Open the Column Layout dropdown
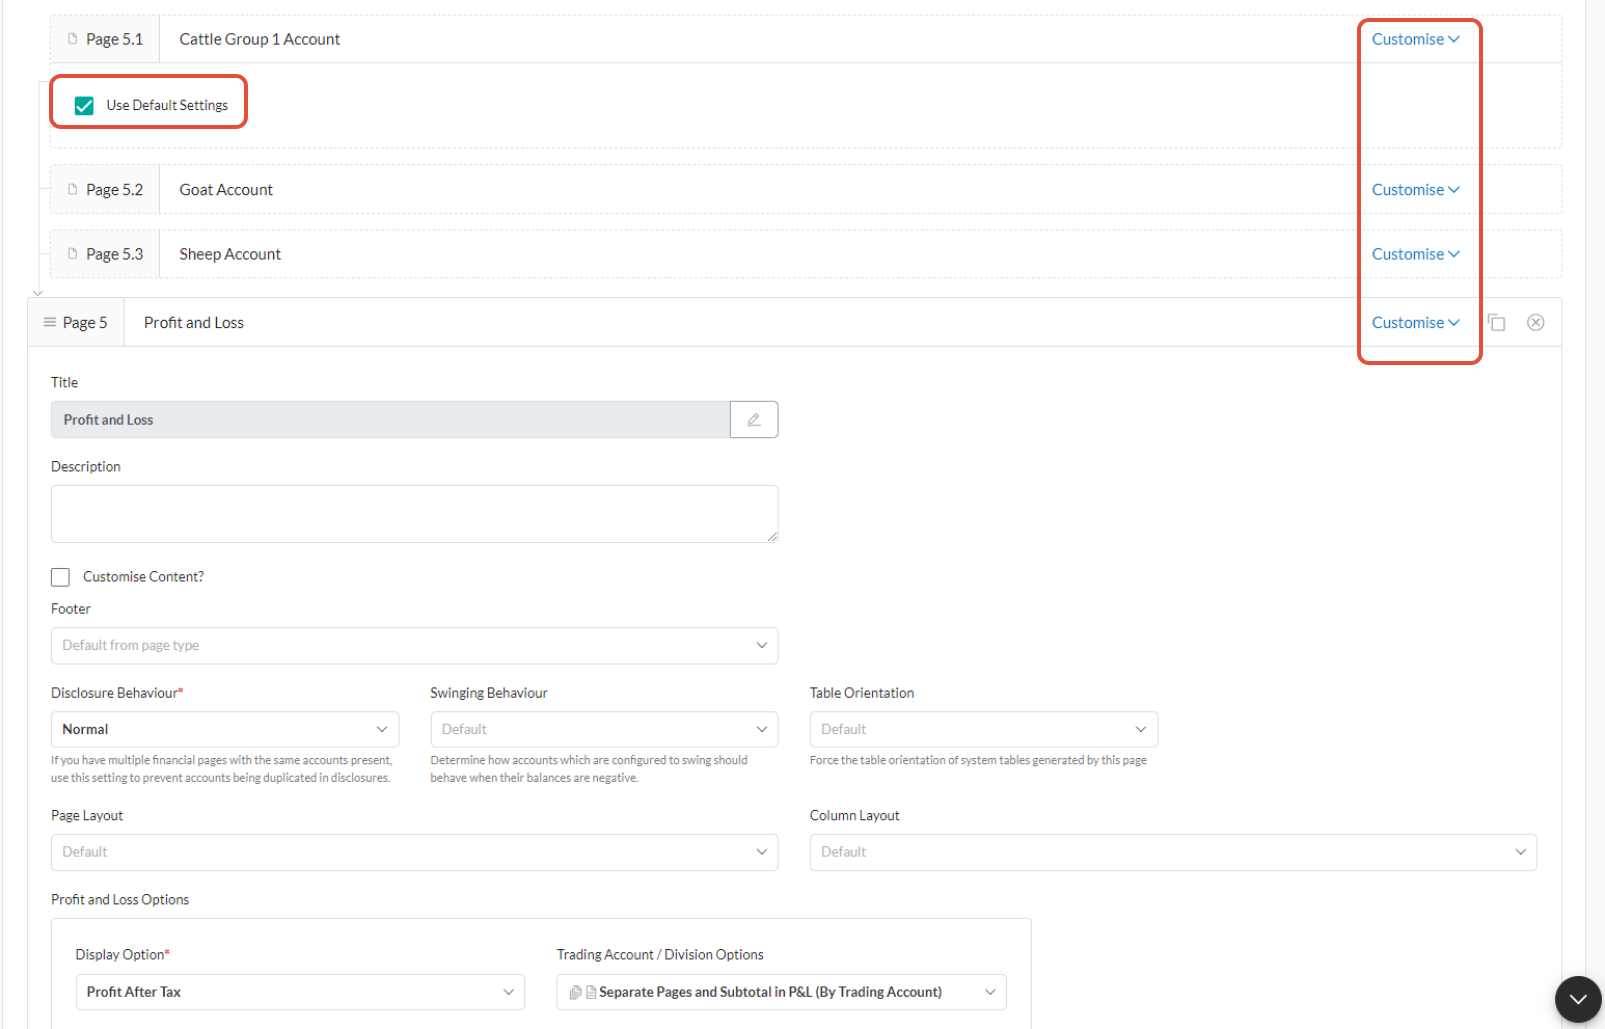1605x1029 pixels. [1173, 852]
